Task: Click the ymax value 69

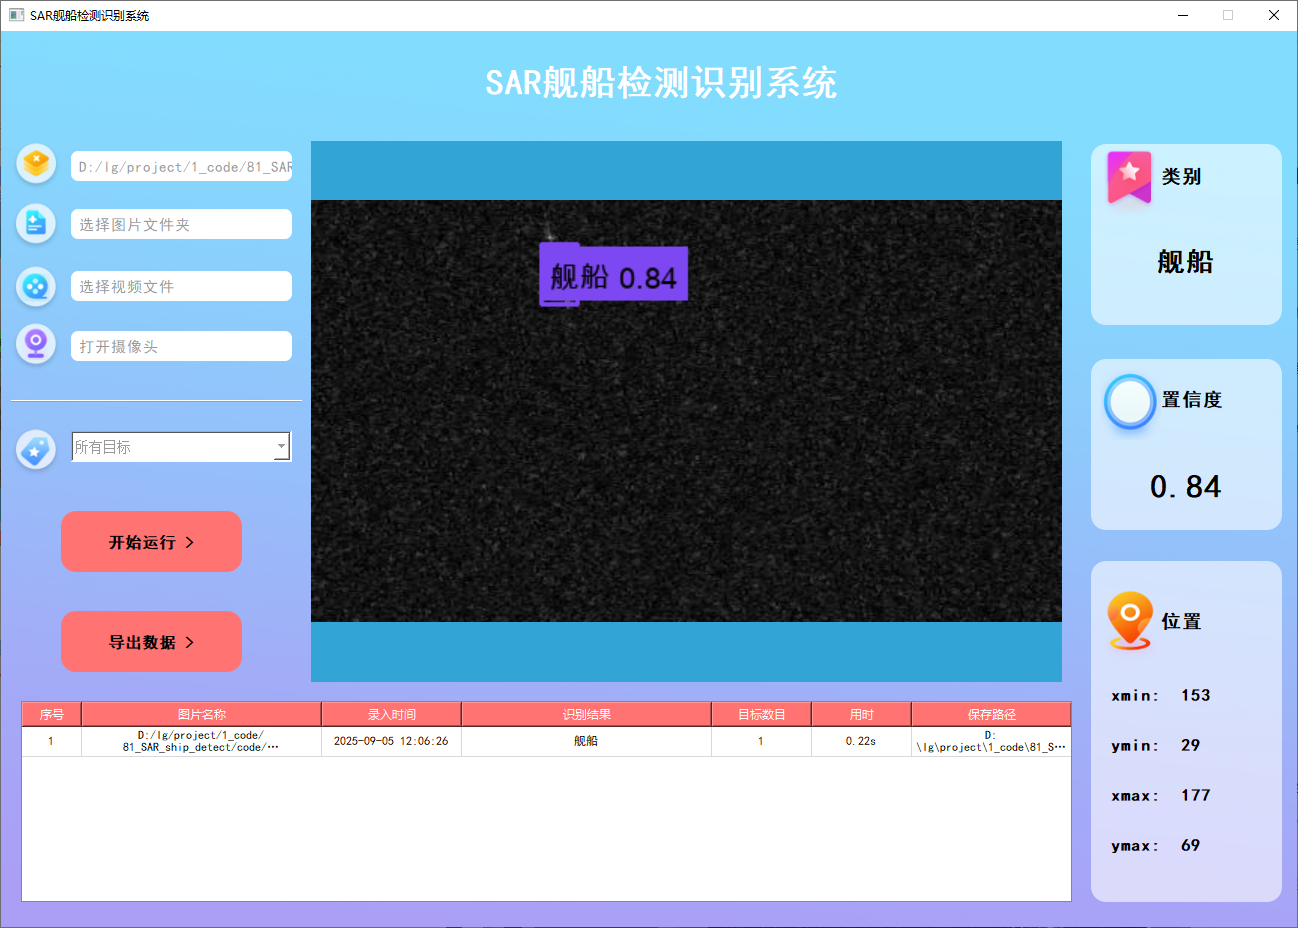Action: [1190, 845]
